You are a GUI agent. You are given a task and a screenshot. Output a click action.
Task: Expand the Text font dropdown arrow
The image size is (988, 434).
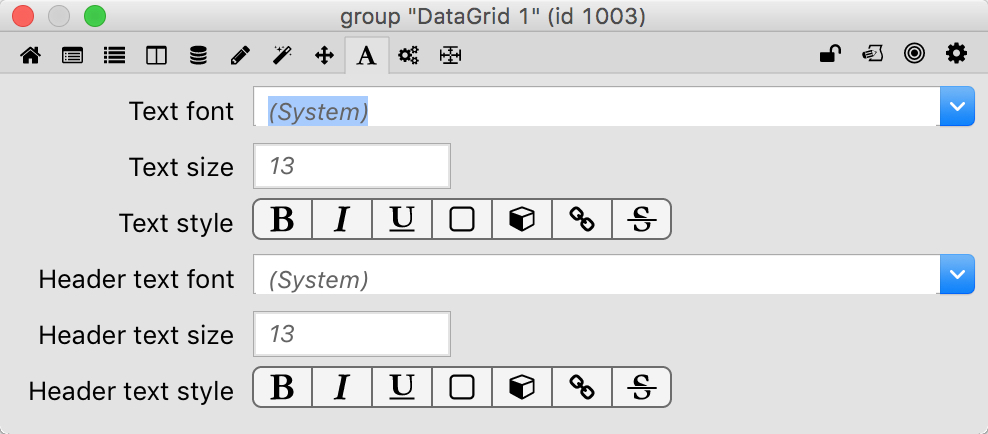coord(957,106)
